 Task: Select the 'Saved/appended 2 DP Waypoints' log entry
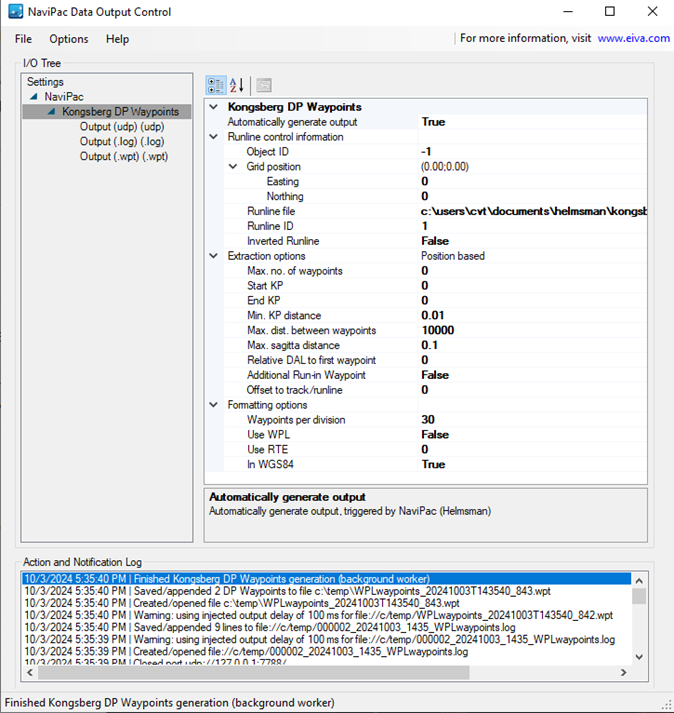tap(327, 591)
